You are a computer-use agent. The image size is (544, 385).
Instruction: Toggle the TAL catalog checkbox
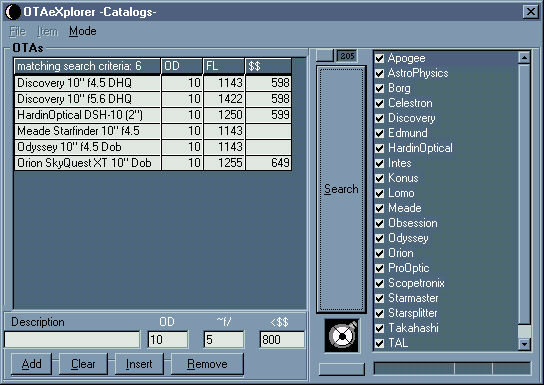pyautogui.click(x=380, y=343)
